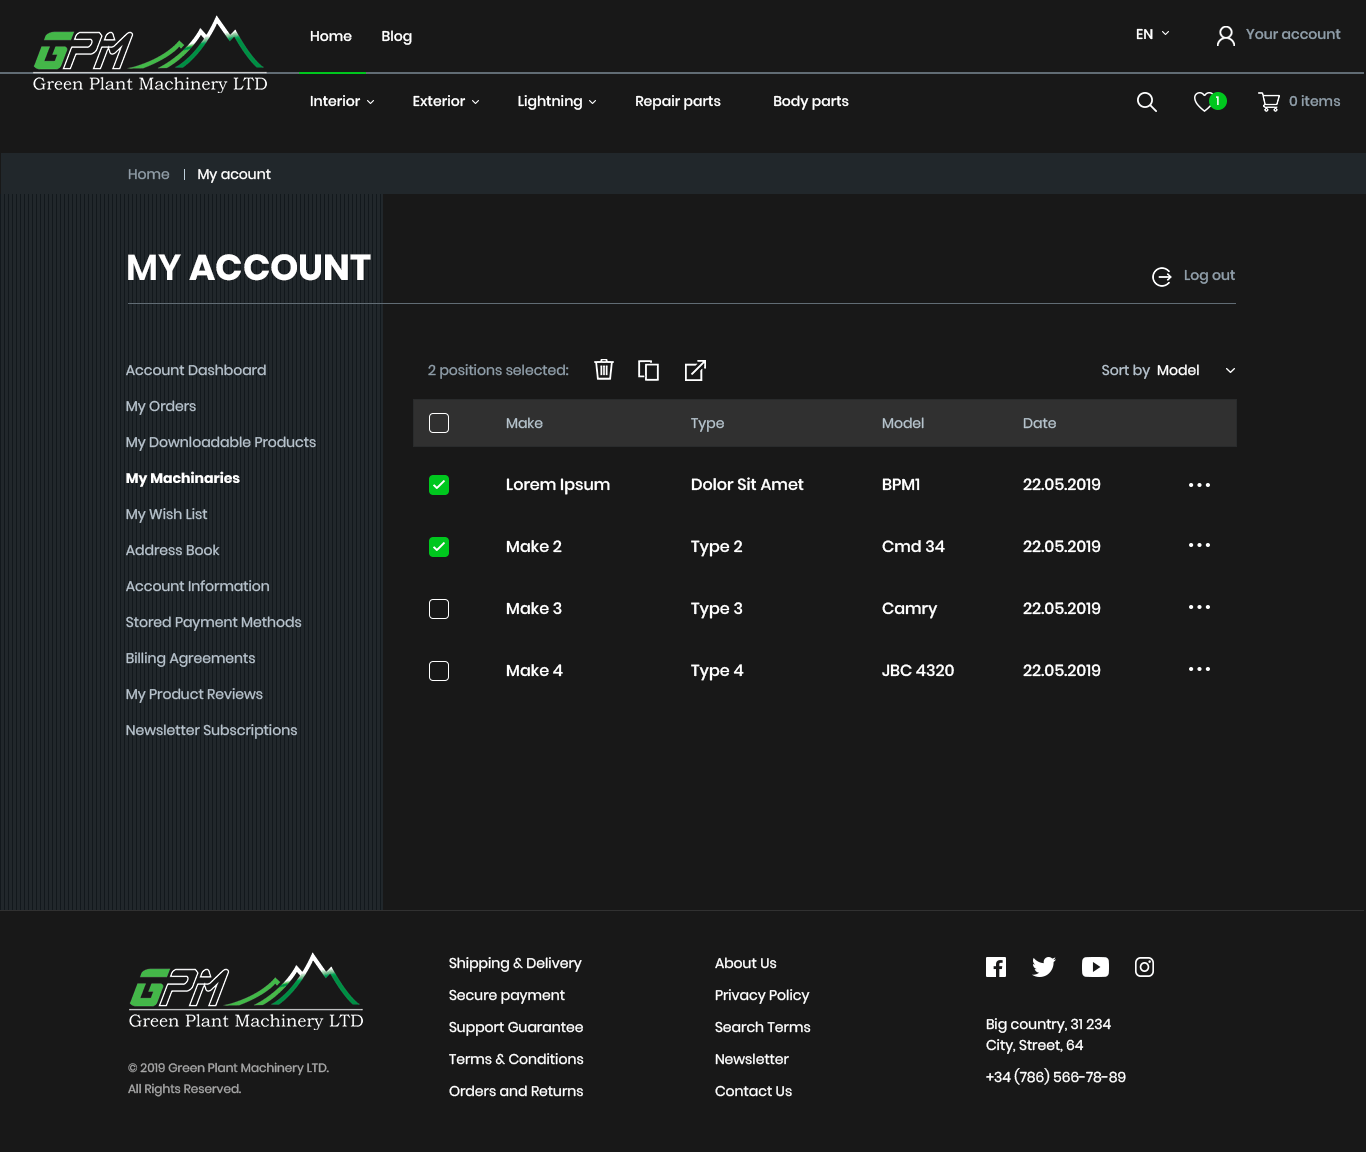Expand the Interior menu dropdown
This screenshot has height=1152, width=1366.
click(342, 101)
